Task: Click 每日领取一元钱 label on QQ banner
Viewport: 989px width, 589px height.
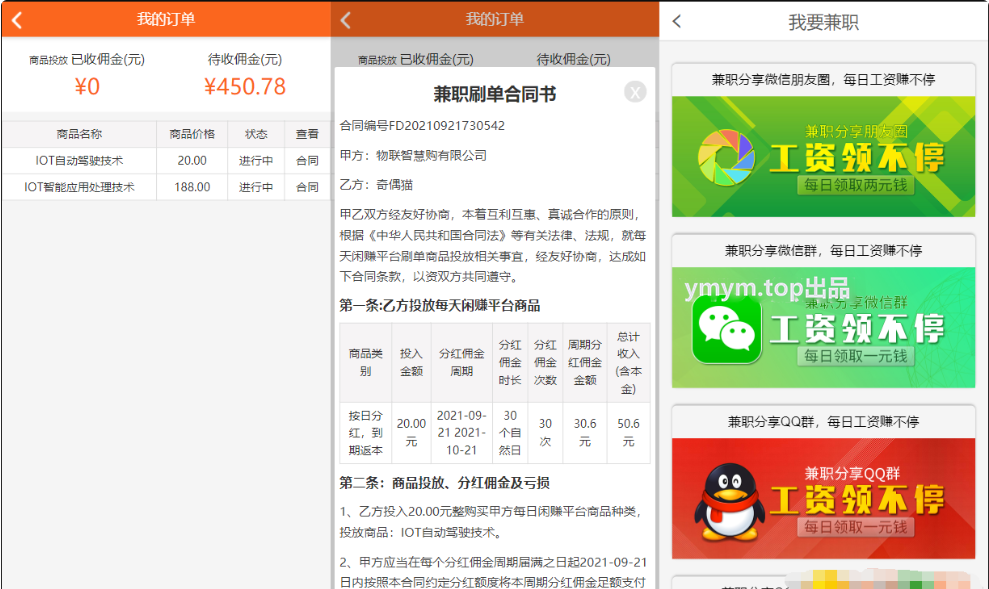Action: [x=855, y=527]
